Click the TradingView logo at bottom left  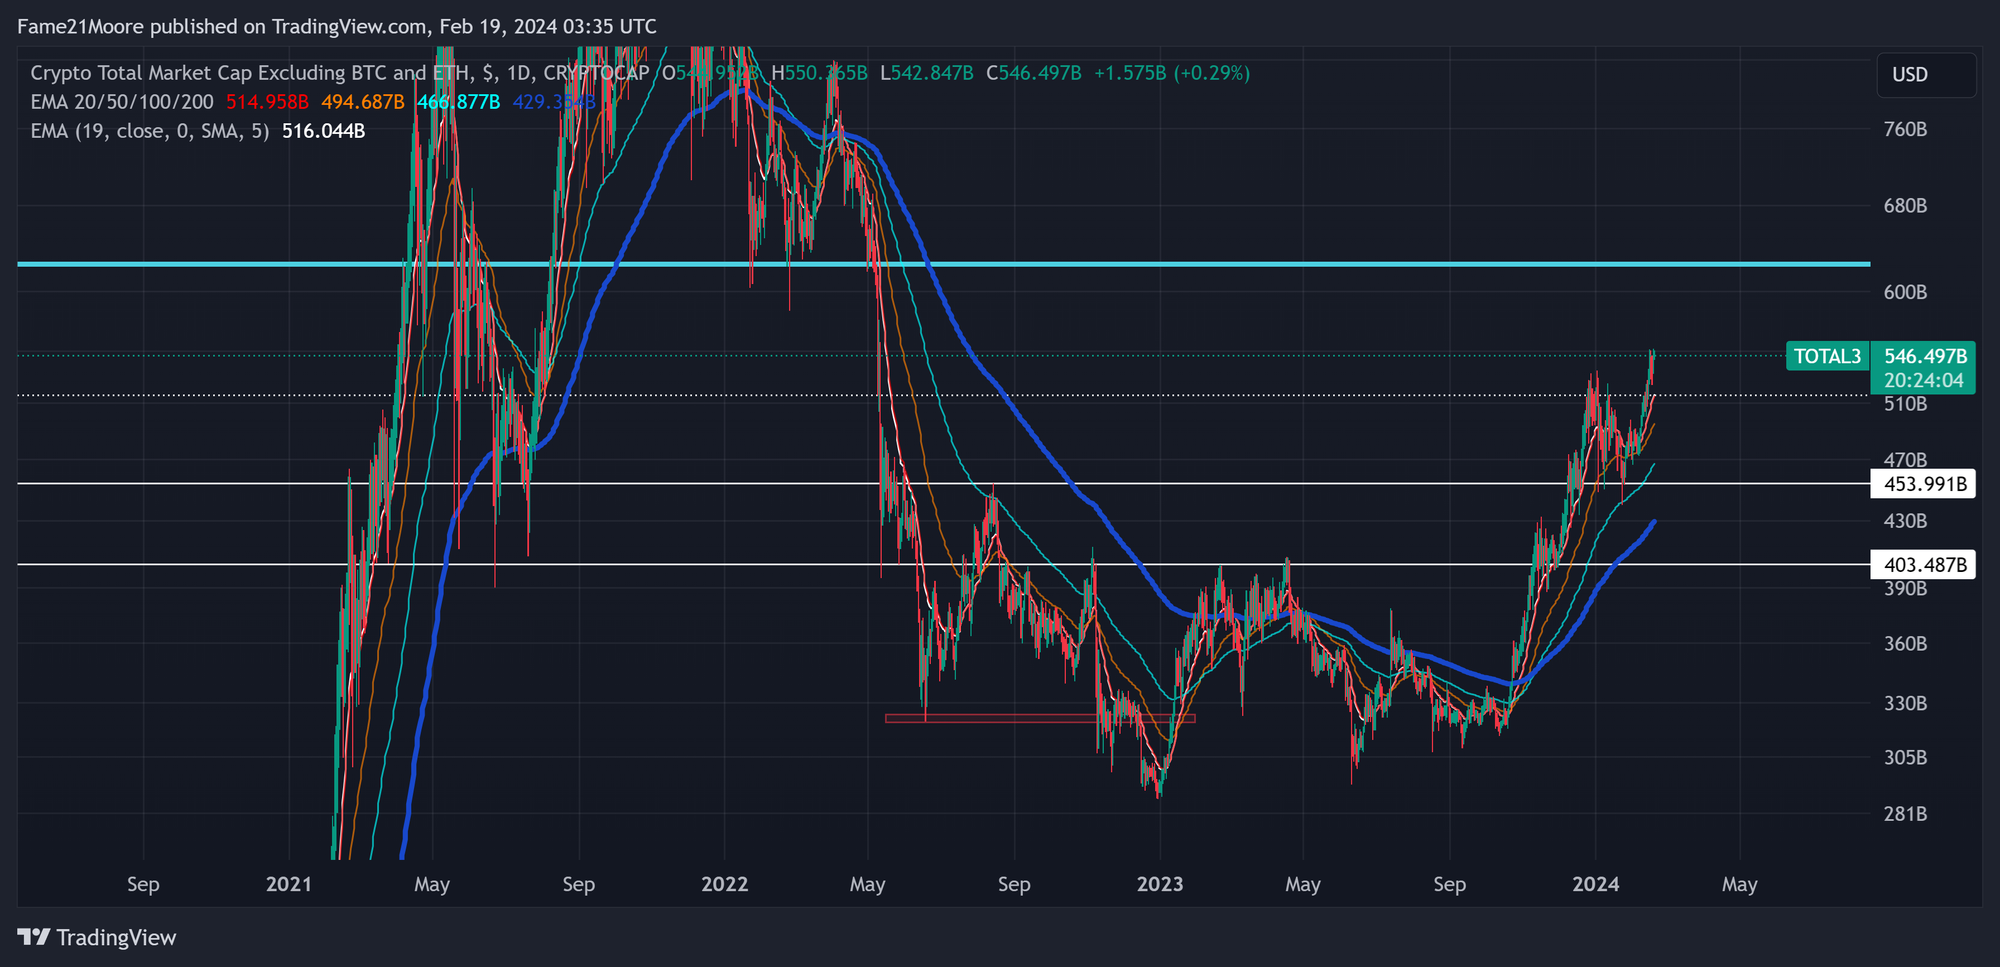tap(97, 937)
